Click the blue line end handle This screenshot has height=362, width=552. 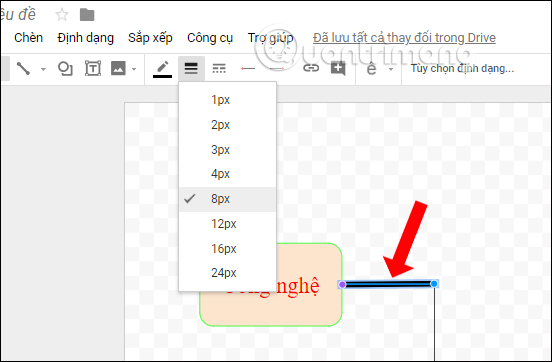434,284
